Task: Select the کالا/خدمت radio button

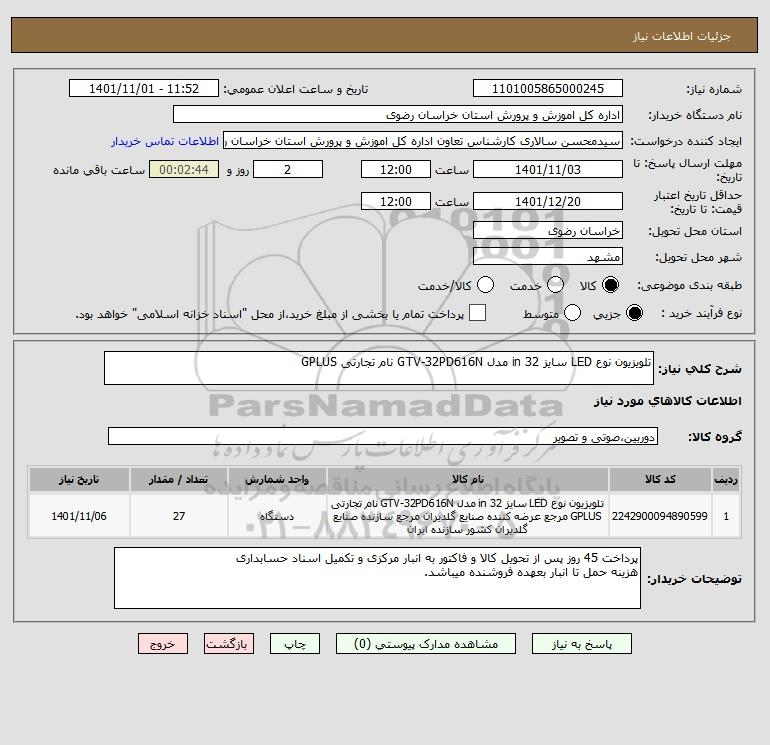Action: coord(486,285)
